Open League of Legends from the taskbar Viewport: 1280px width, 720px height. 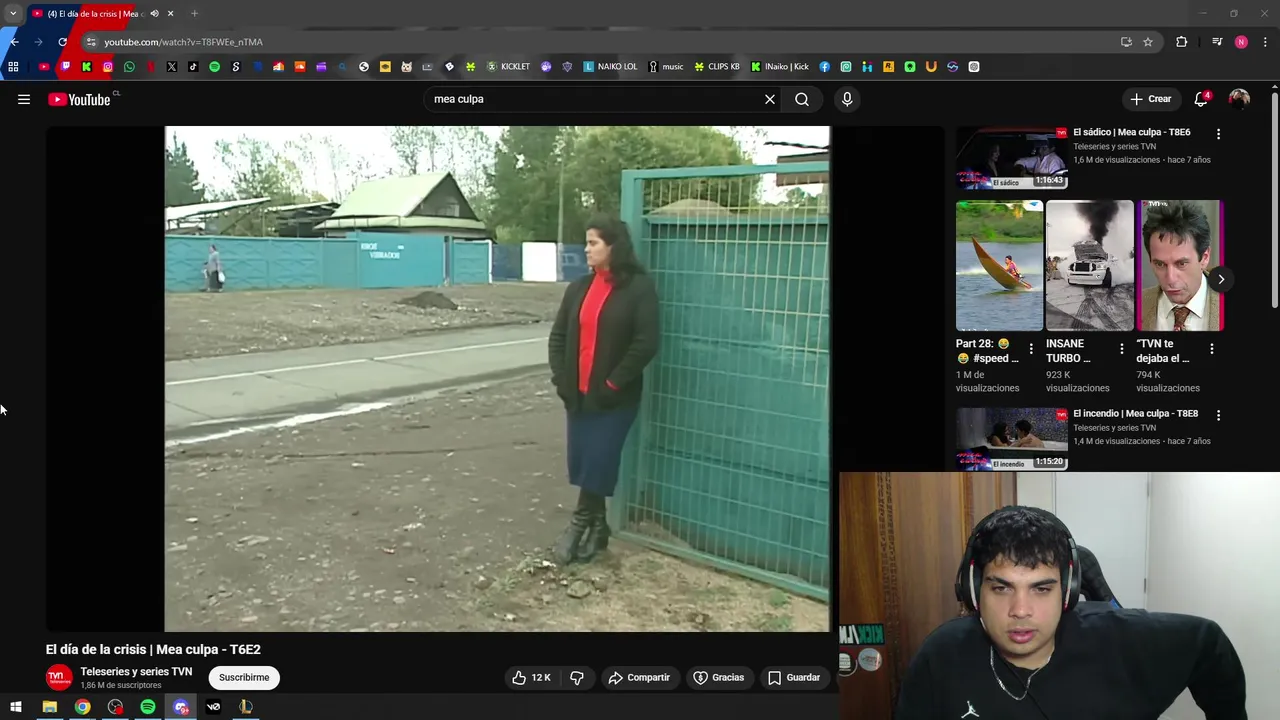pyautogui.click(x=246, y=707)
